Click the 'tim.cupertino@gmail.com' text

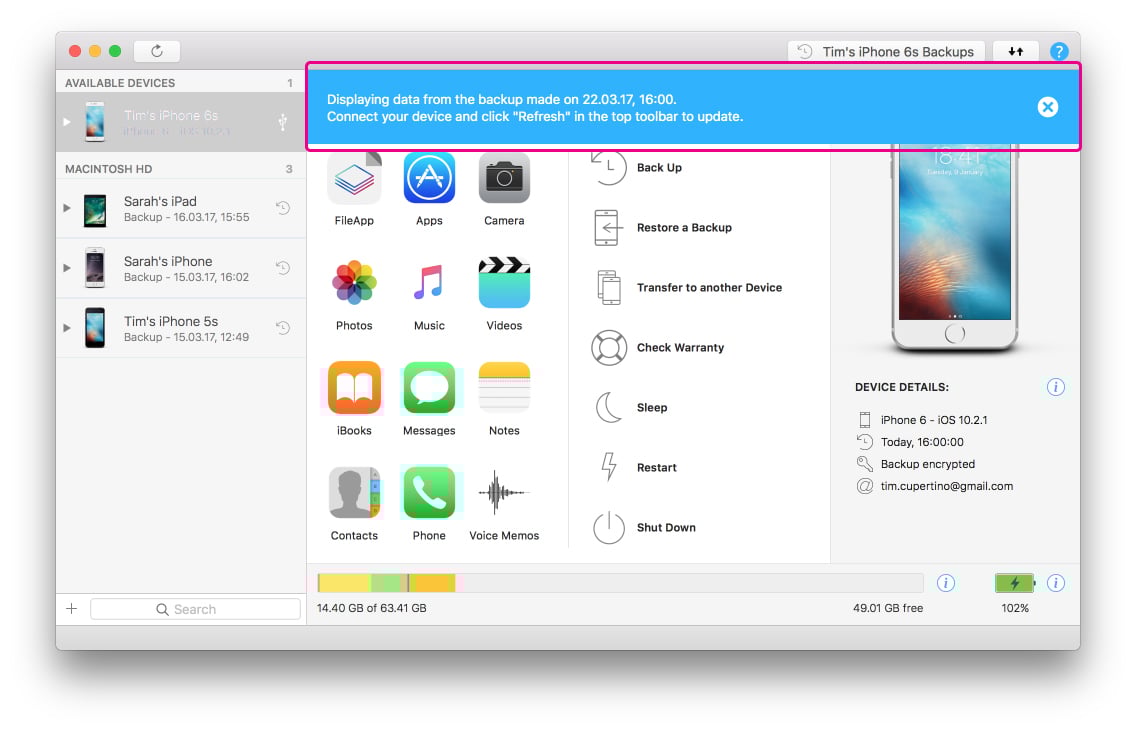pyautogui.click(x=946, y=486)
